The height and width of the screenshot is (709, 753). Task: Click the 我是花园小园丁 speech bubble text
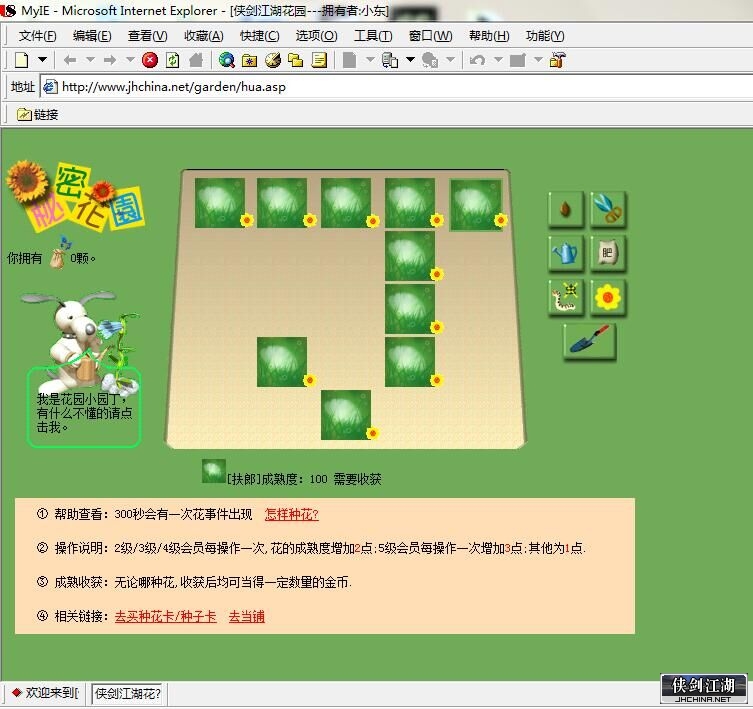85,413
